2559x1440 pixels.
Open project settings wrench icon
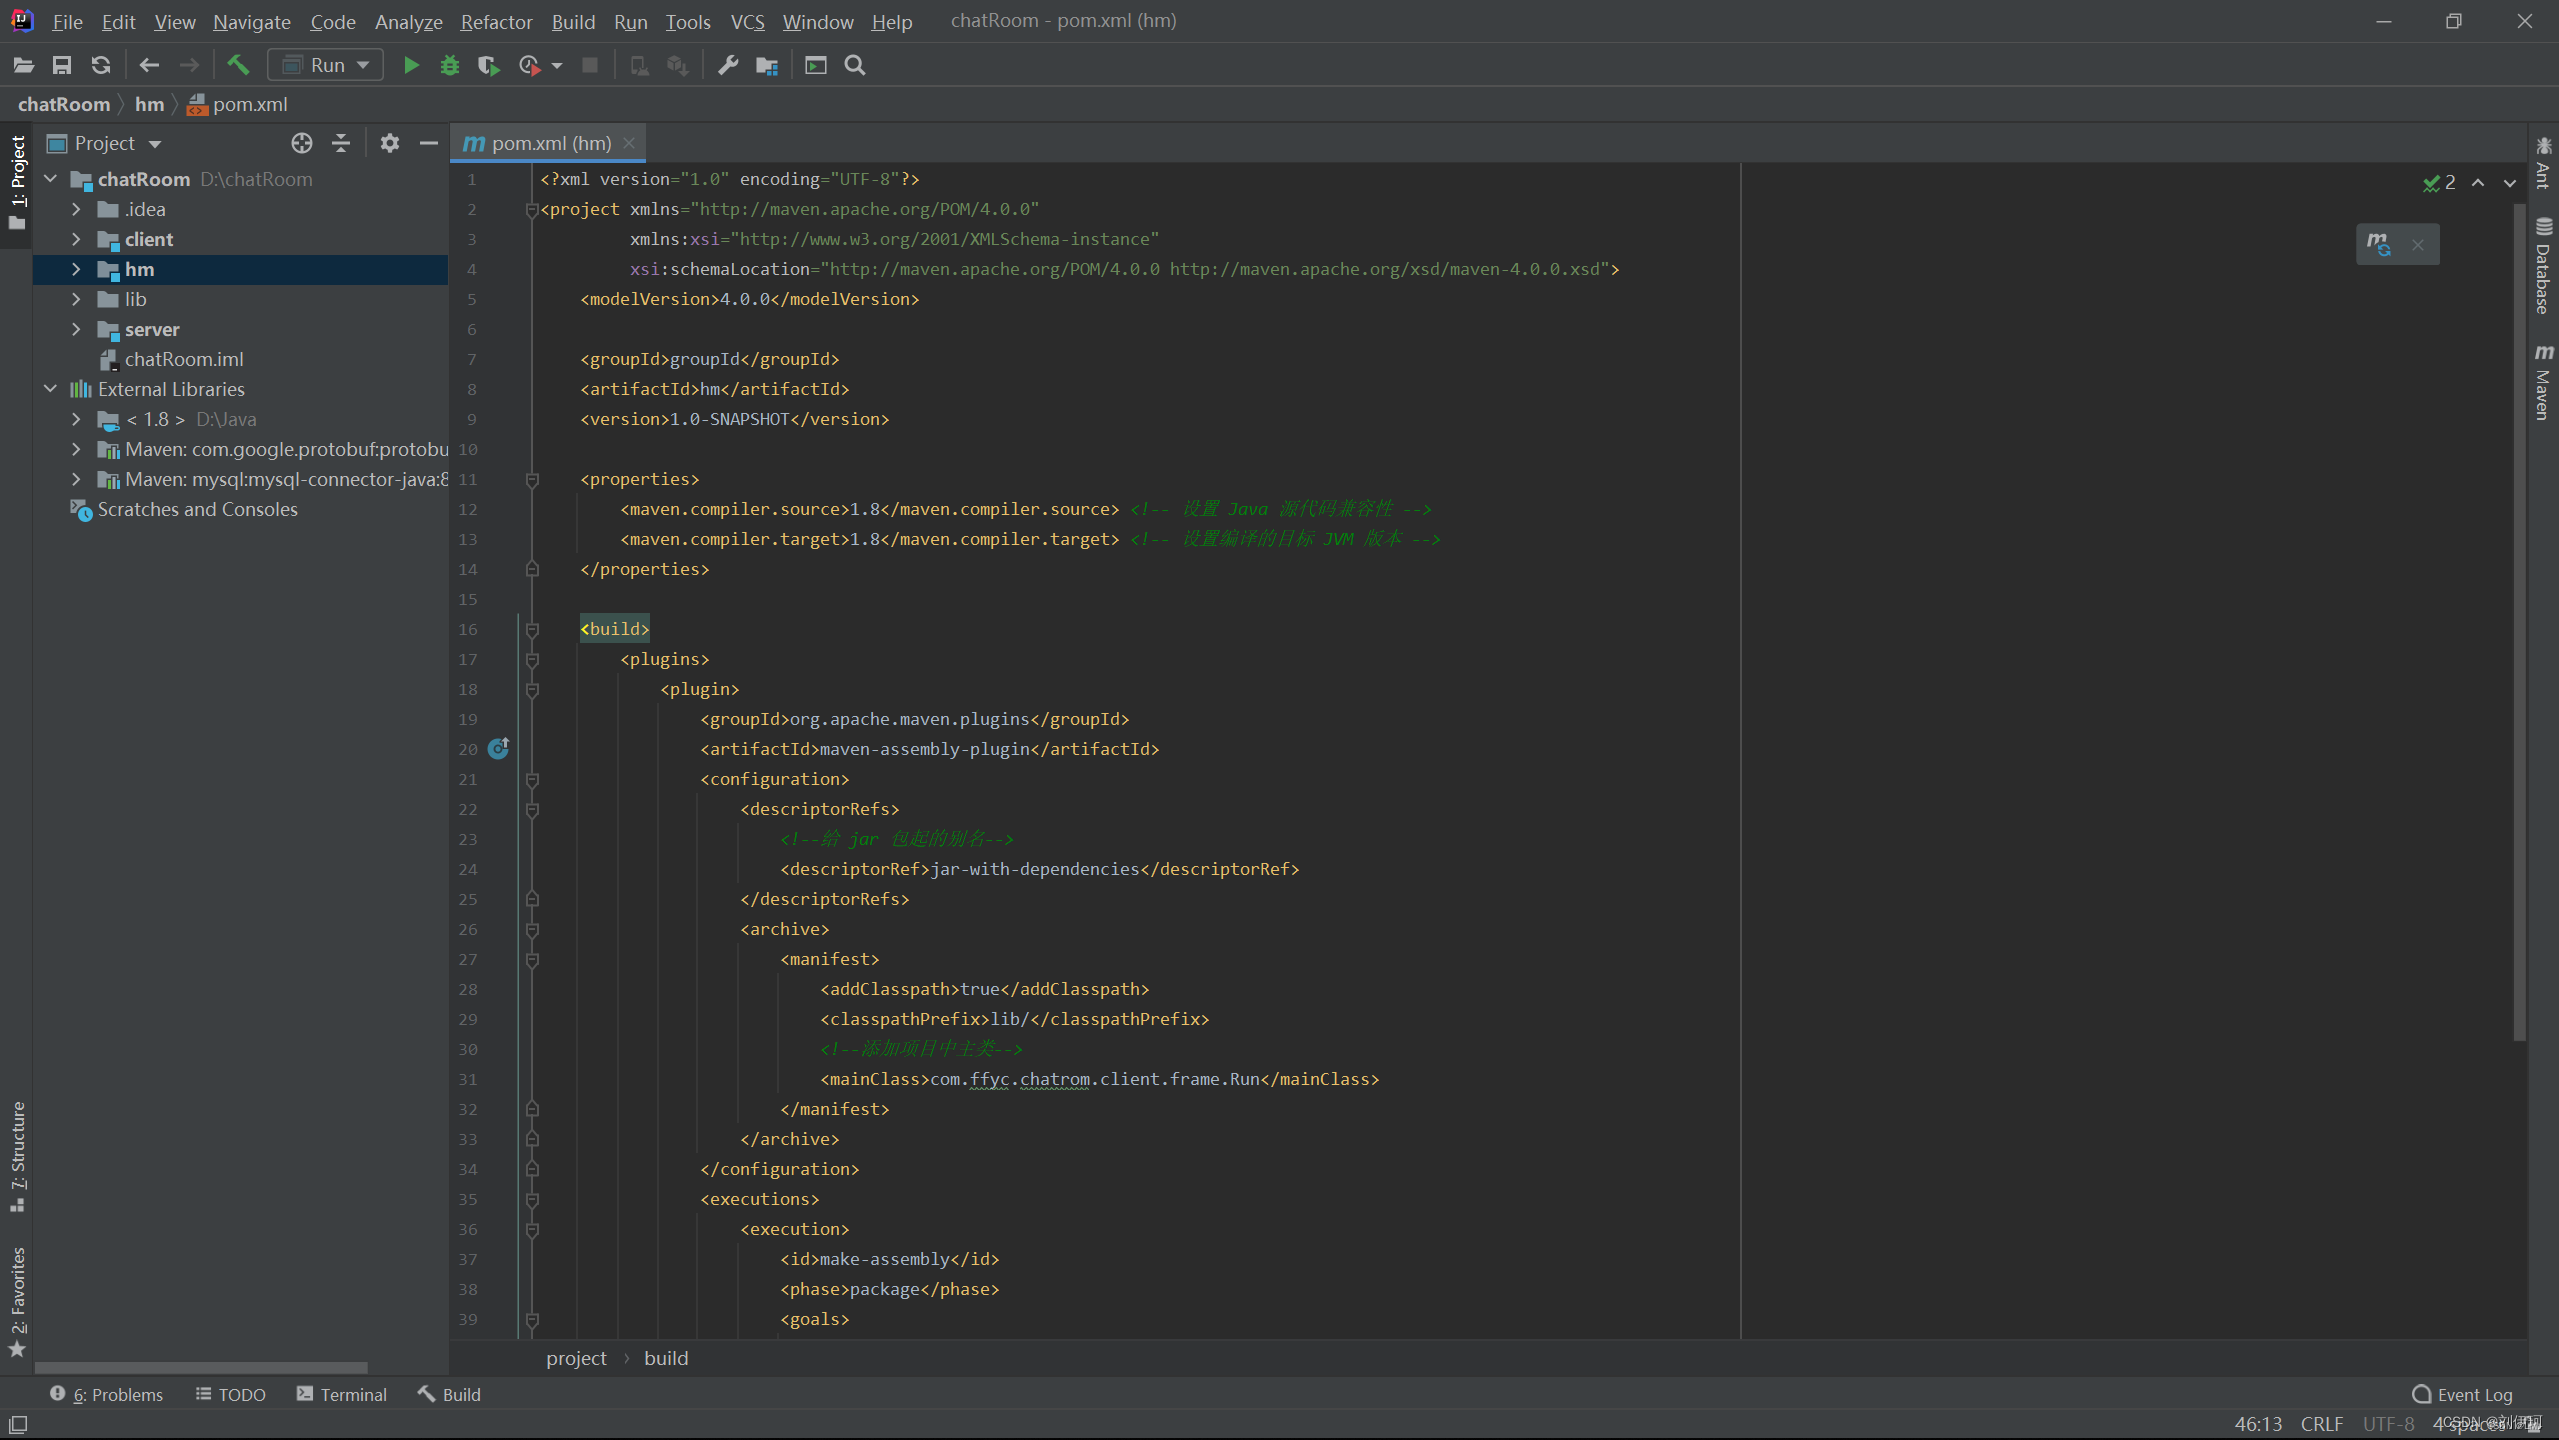click(728, 66)
